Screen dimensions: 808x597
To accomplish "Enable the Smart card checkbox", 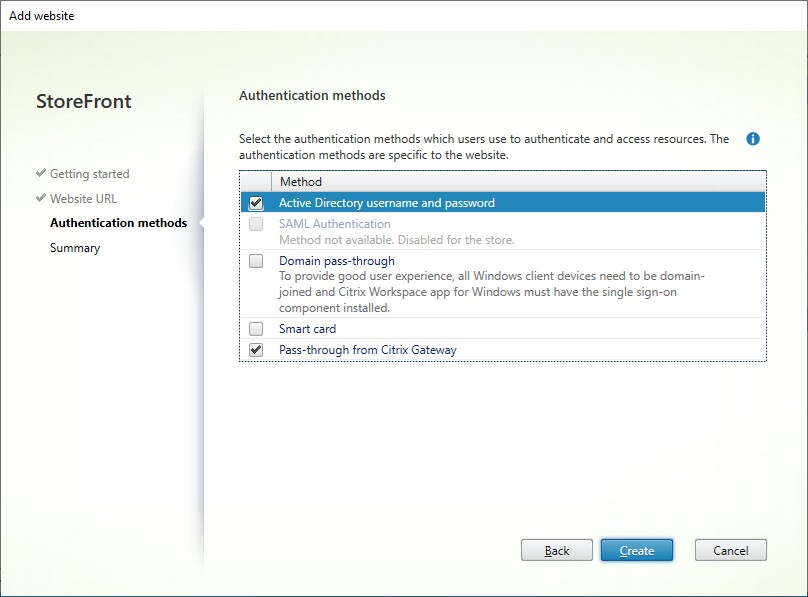I will click(x=255, y=328).
